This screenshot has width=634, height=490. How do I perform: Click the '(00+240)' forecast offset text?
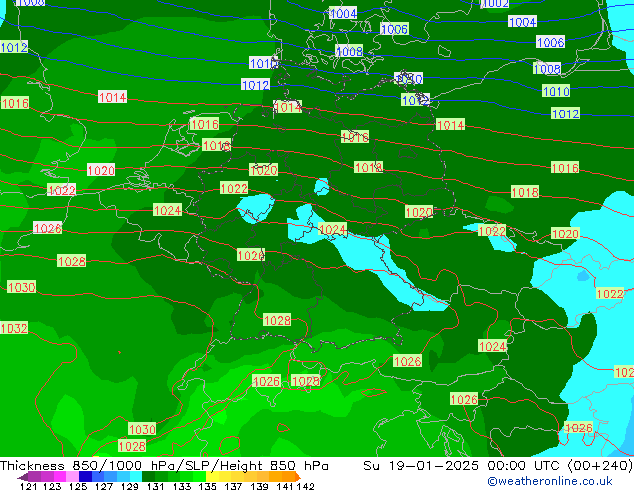(x=600, y=466)
